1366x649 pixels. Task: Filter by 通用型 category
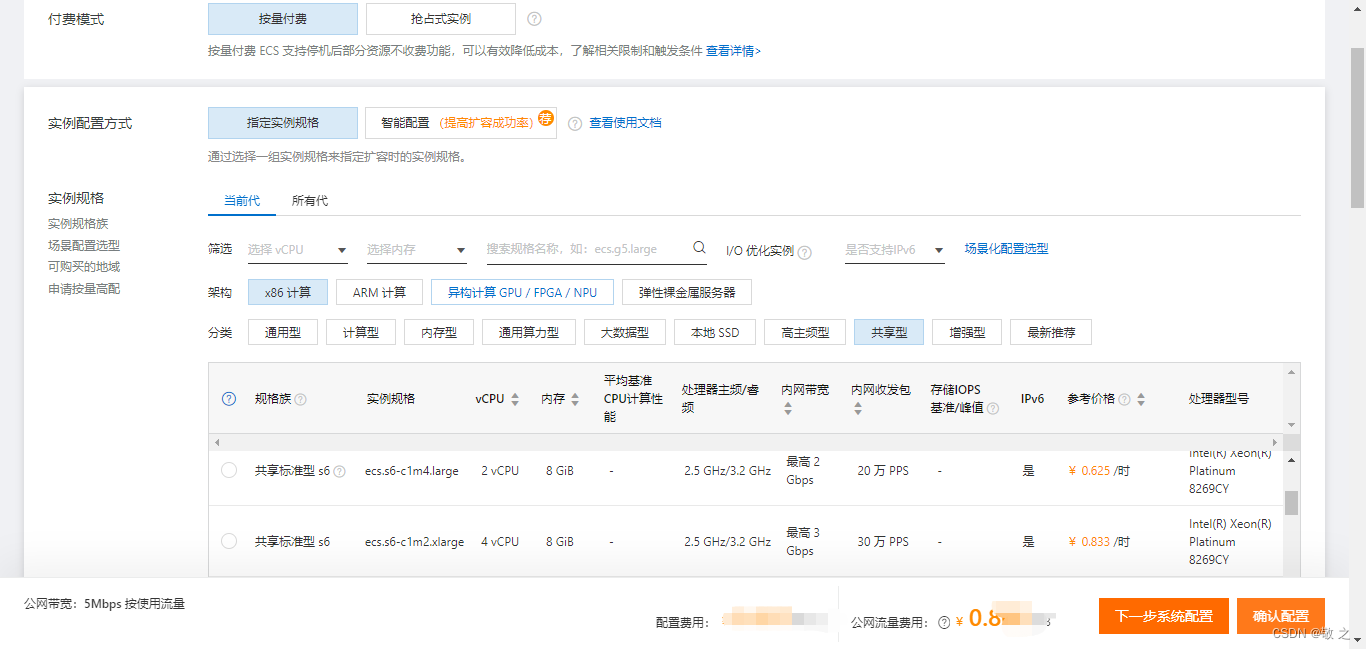coord(283,333)
